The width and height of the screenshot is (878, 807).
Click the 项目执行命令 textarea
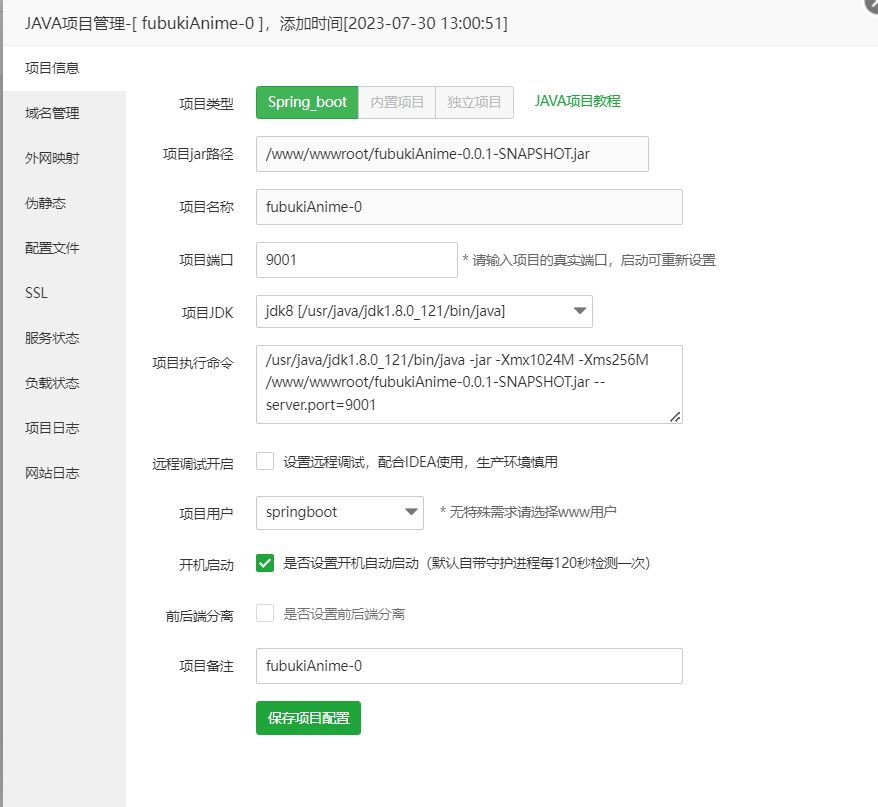click(469, 384)
